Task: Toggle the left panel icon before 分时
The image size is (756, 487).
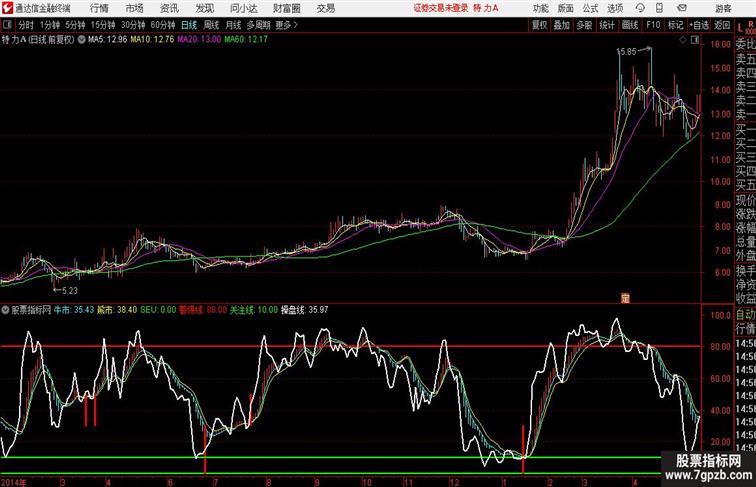Action: 7,25
